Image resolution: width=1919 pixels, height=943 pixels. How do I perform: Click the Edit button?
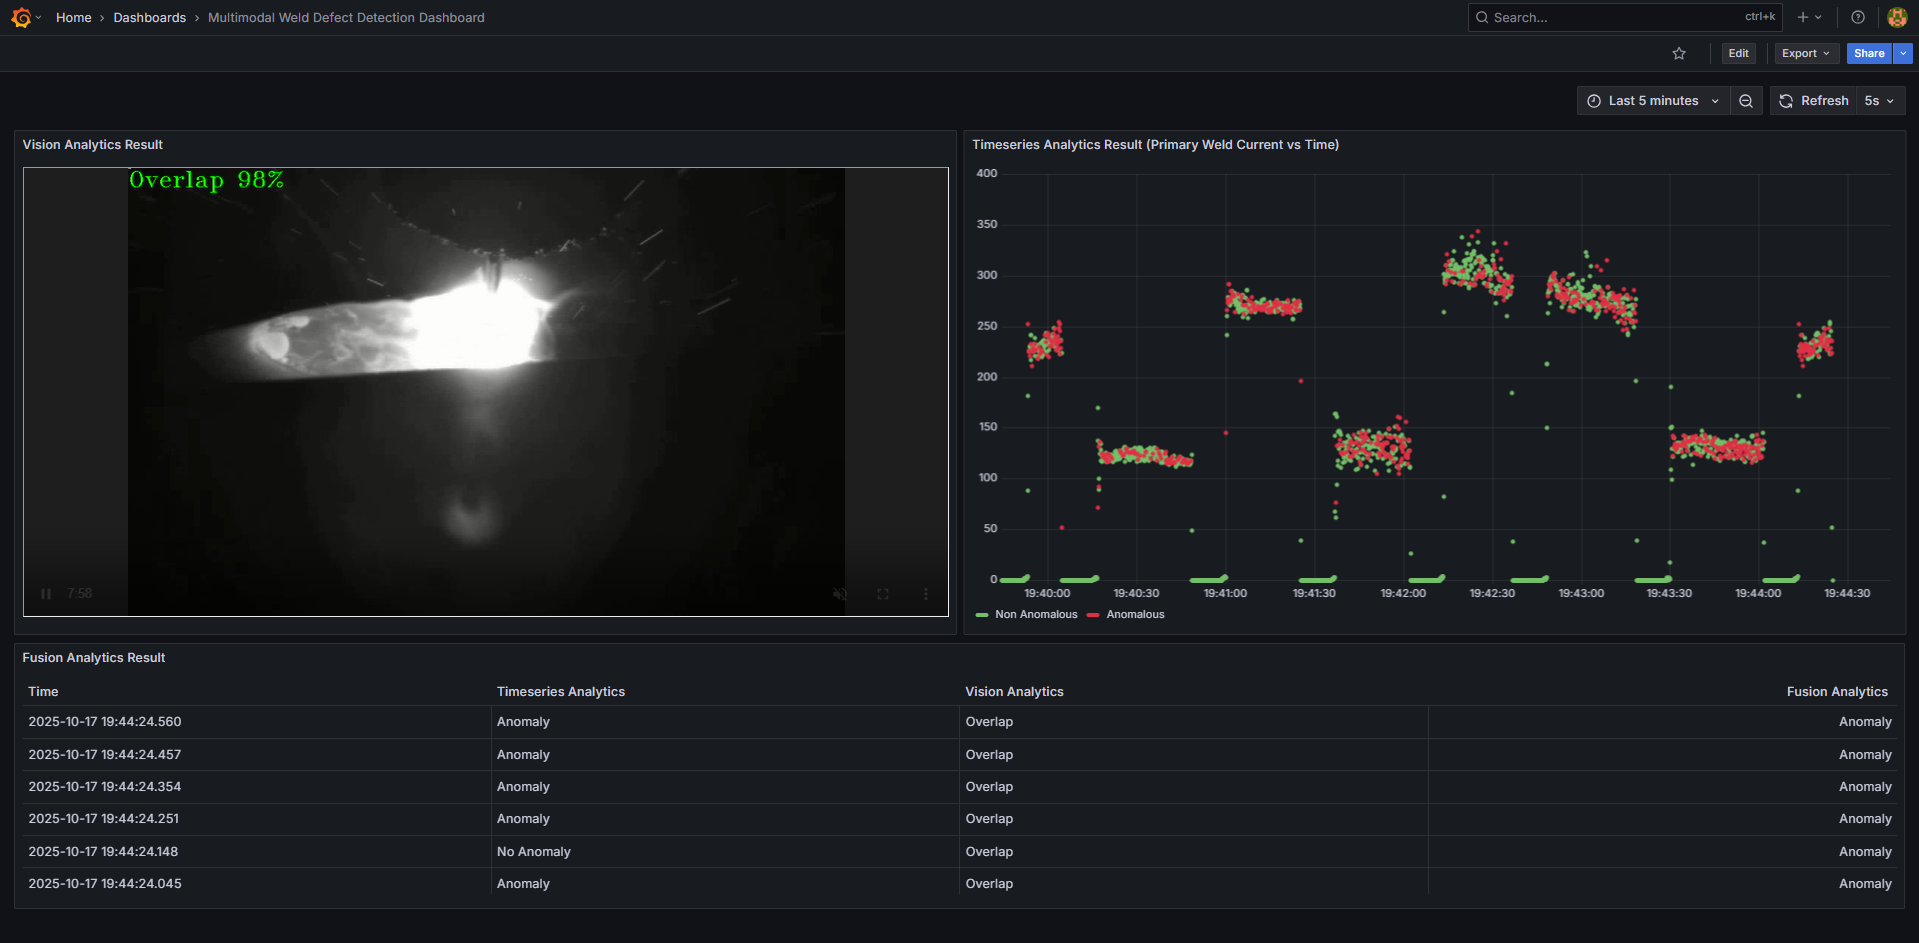(x=1737, y=53)
